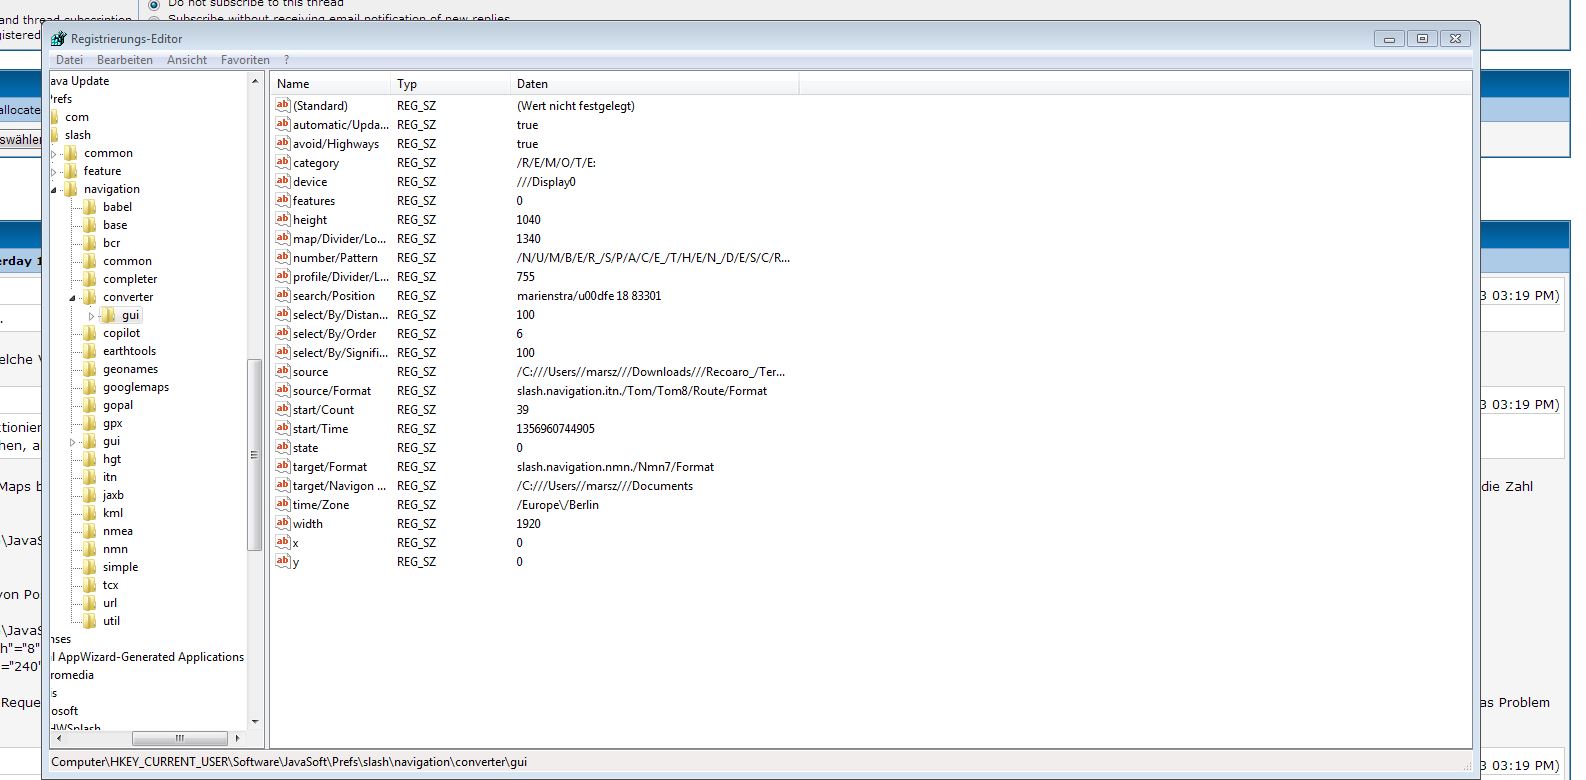The width and height of the screenshot is (1586, 780).
Task: Click the string icon next to time/Zone
Action: [x=282, y=504]
